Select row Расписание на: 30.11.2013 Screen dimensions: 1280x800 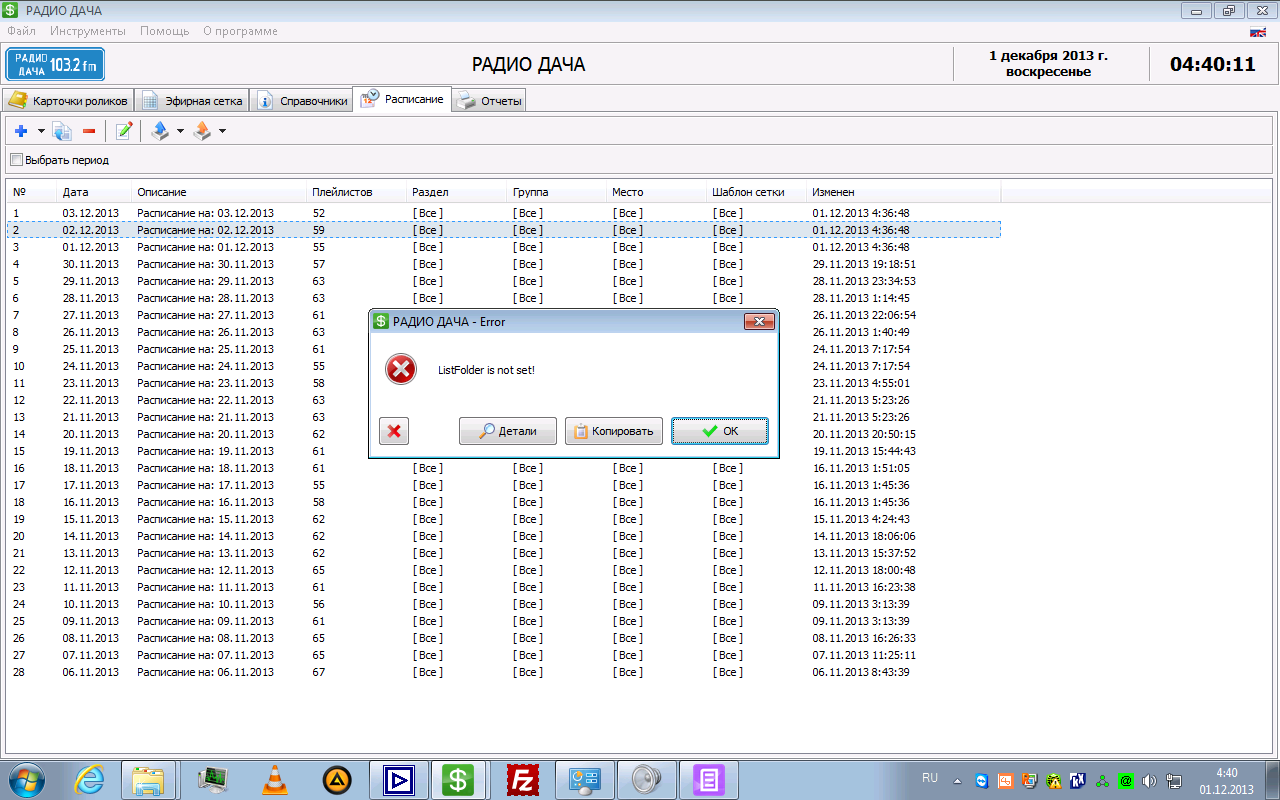pyautogui.click(x=504, y=264)
